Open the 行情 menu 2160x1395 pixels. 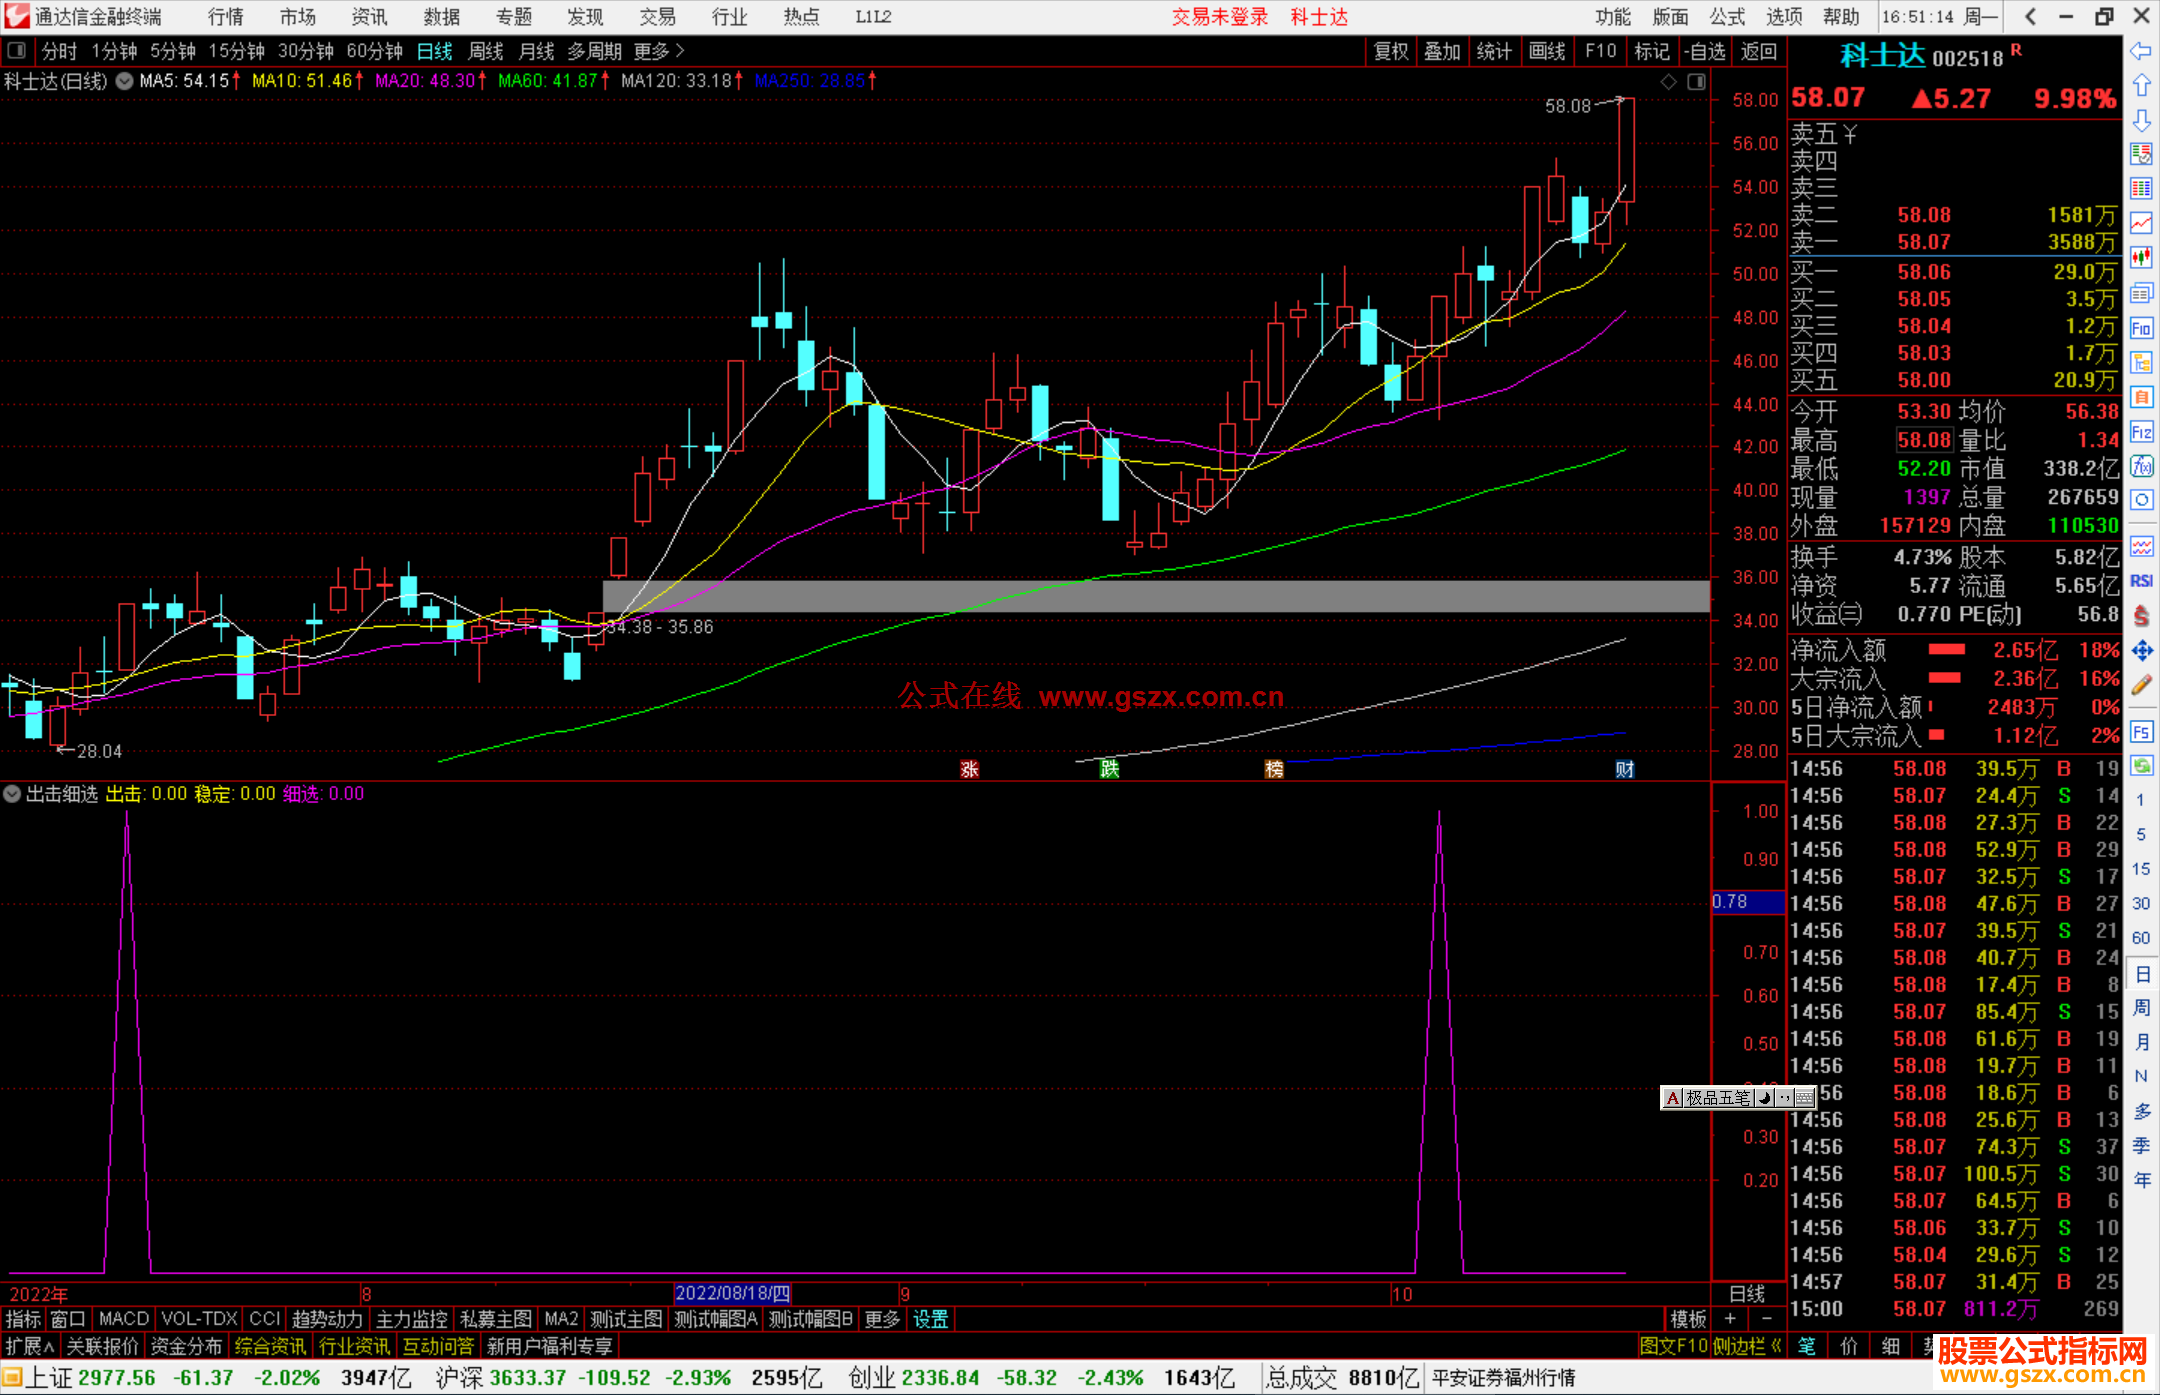click(226, 17)
